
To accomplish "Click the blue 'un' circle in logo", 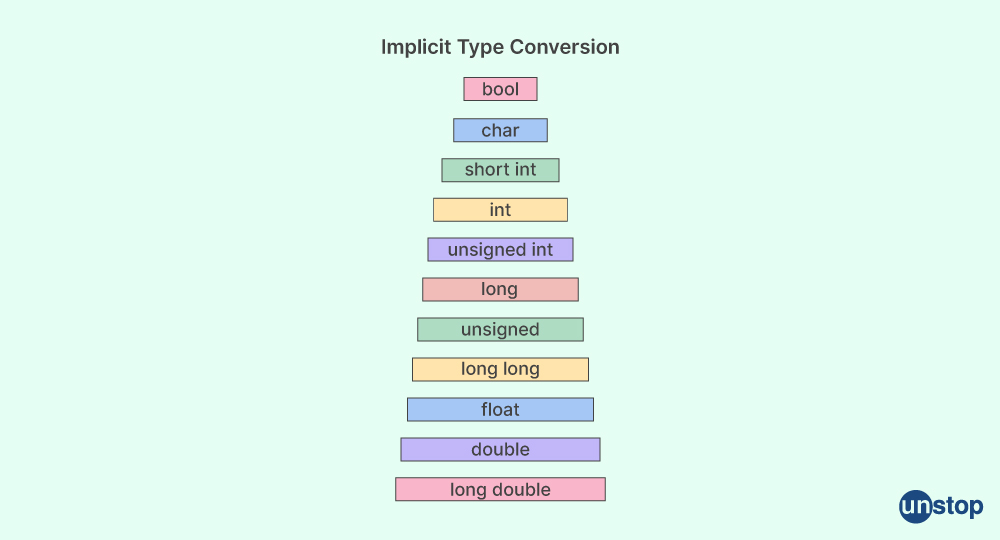I will [x=916, y=507].
